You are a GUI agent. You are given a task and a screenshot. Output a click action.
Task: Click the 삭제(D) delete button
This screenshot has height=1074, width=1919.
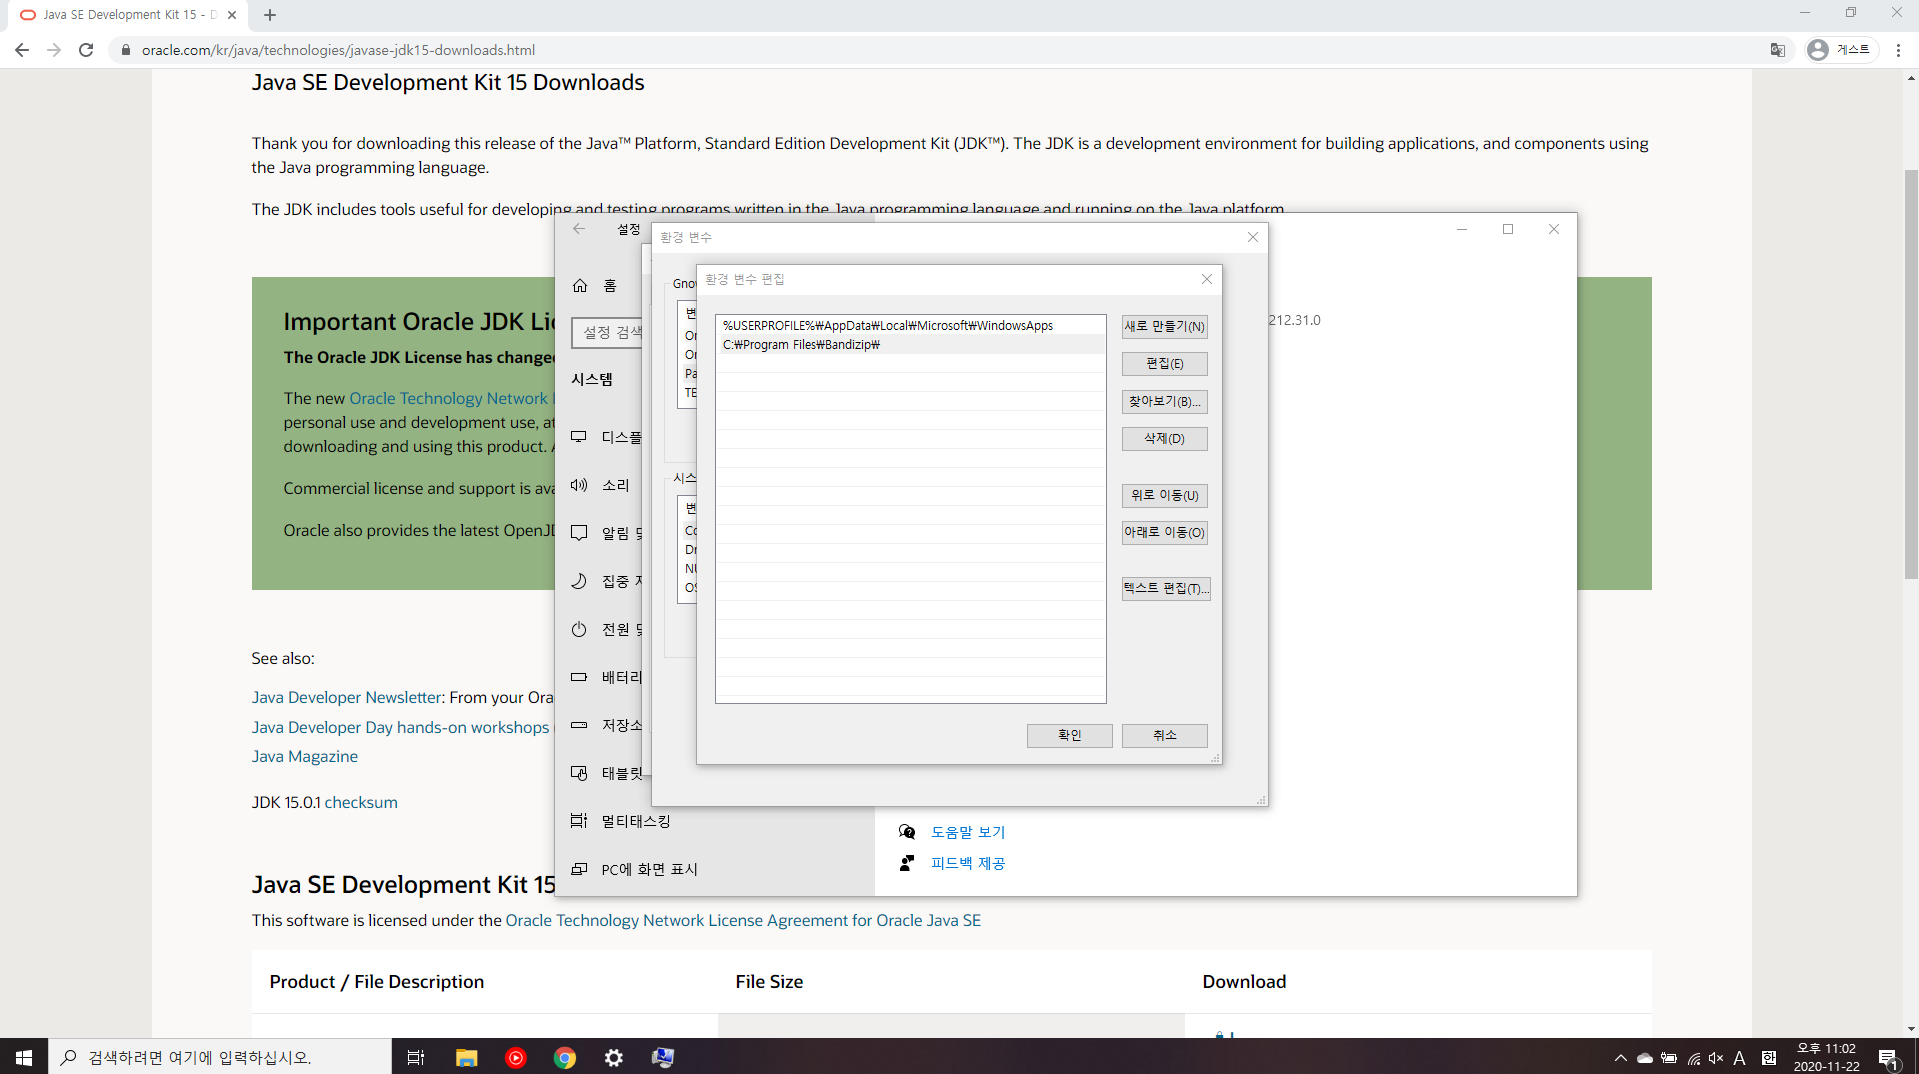[1164, 439]
